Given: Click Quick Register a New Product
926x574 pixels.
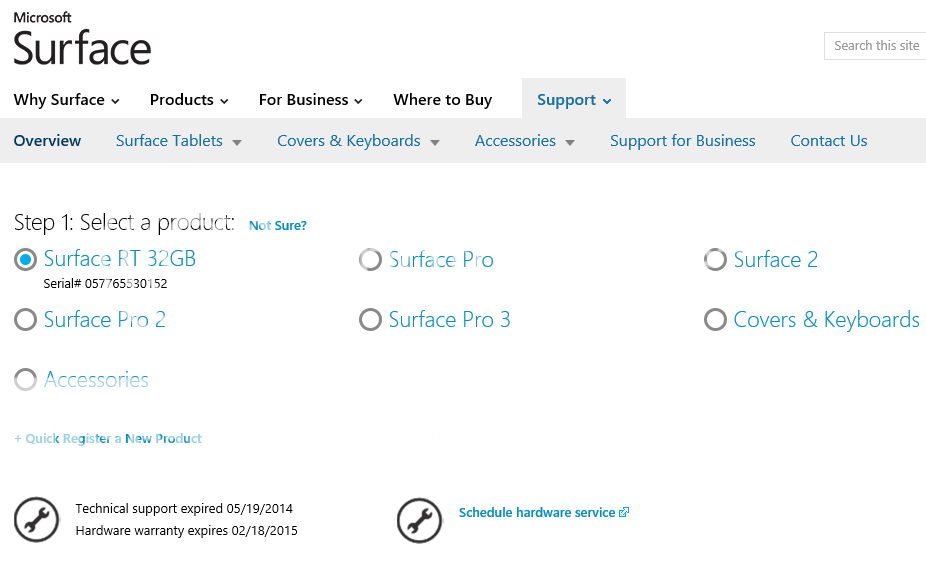Looking at the screenshot, I should click(108, 439).
